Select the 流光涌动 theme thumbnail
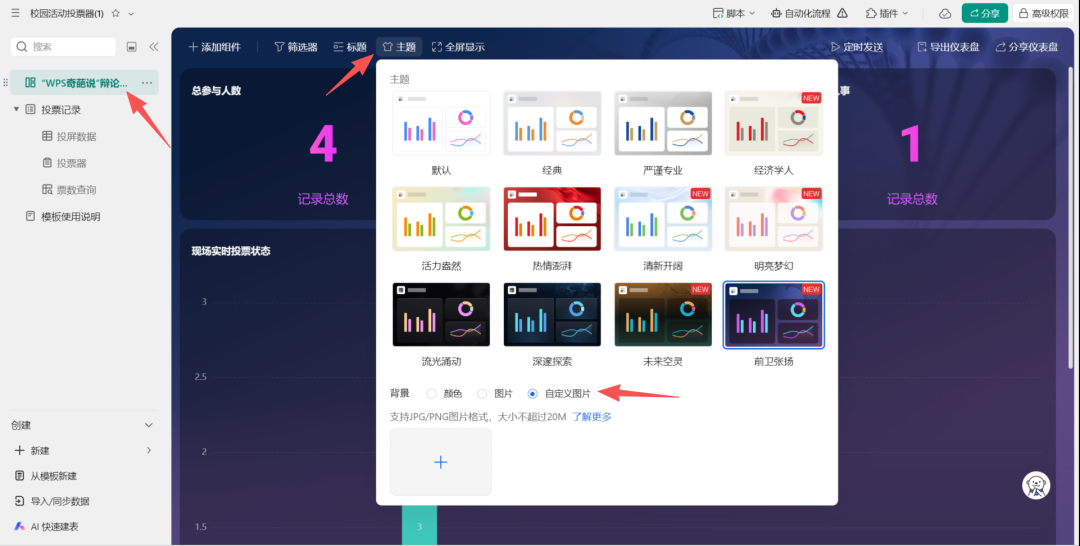1080x546 pixels. (442, 315)
